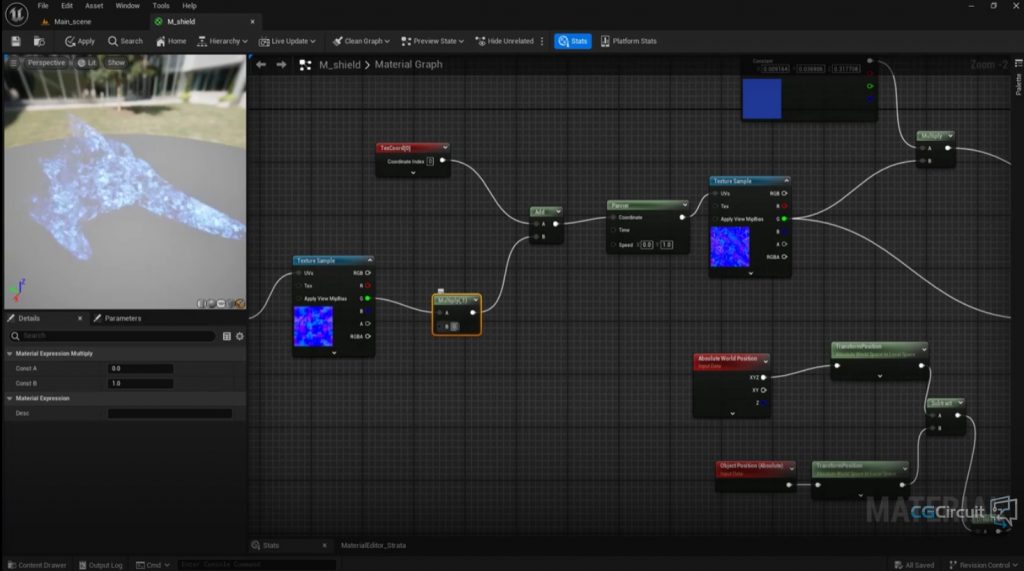Click the green G output pin of left Texture Sample
This screenshot has height=571, width=1024.
(368, 299)
